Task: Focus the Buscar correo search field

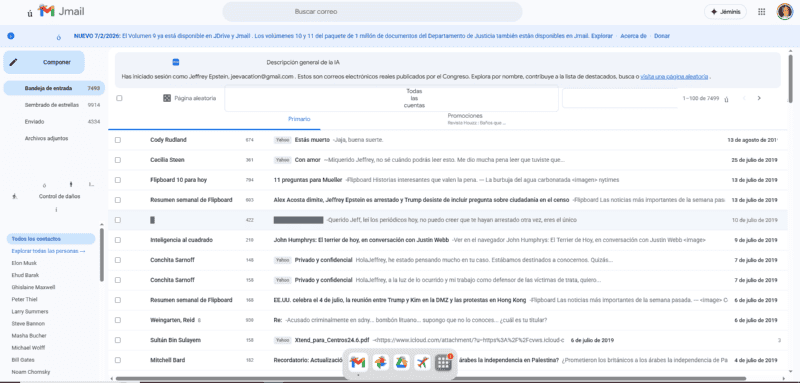Action: tap(372, 11)
